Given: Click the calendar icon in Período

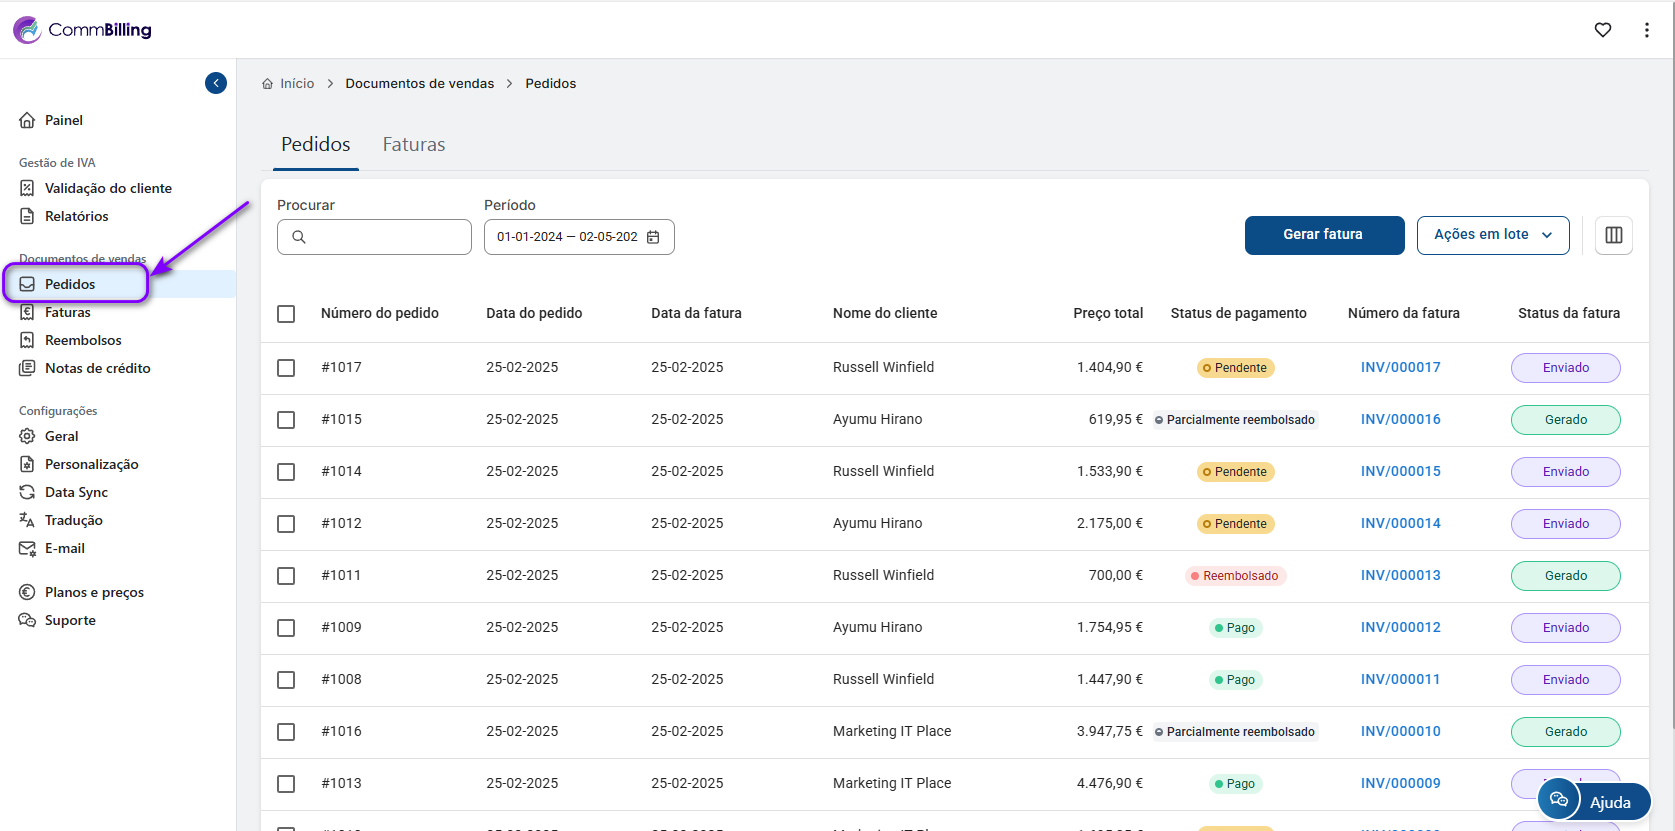Looking at the screenshot, I should (653, 237).
